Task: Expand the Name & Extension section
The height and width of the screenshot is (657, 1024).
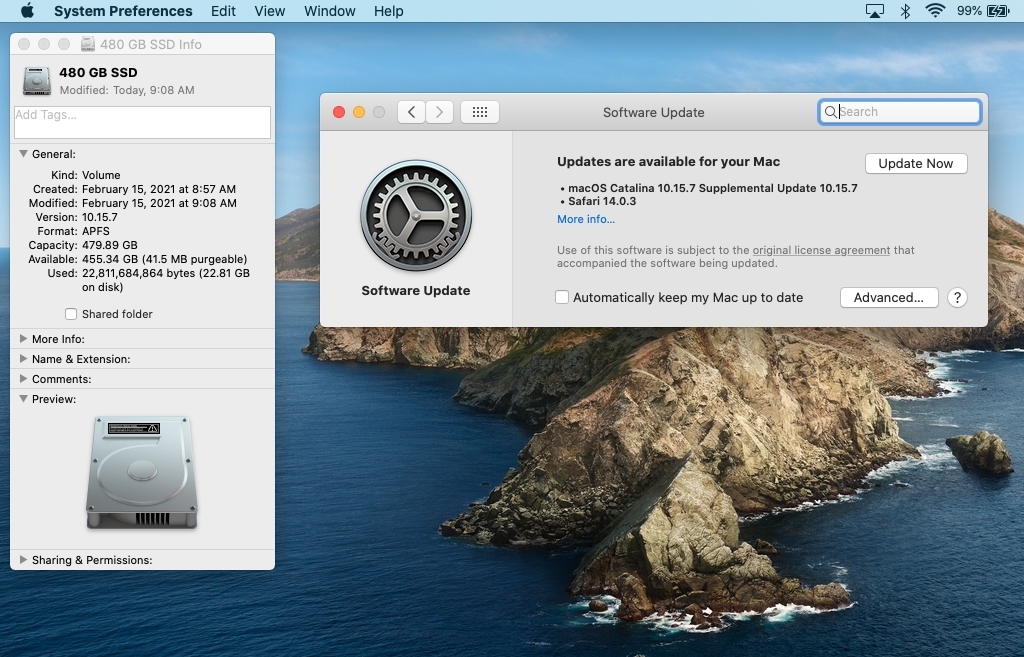Action: click(x=24, y=359)
